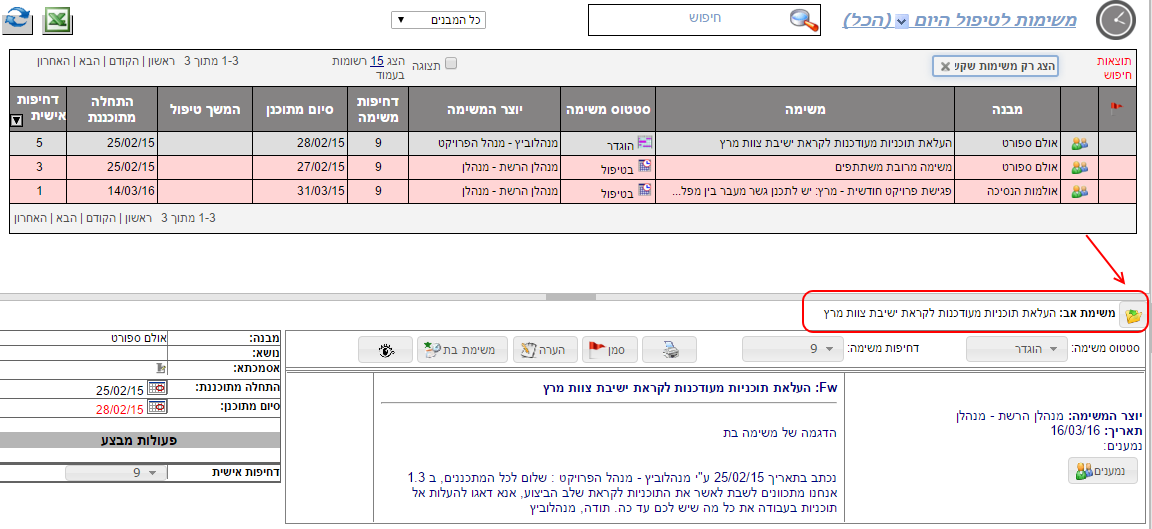Export the task list to Excel
Viewport: 1152px width, 529px height.
pos(59,19)
